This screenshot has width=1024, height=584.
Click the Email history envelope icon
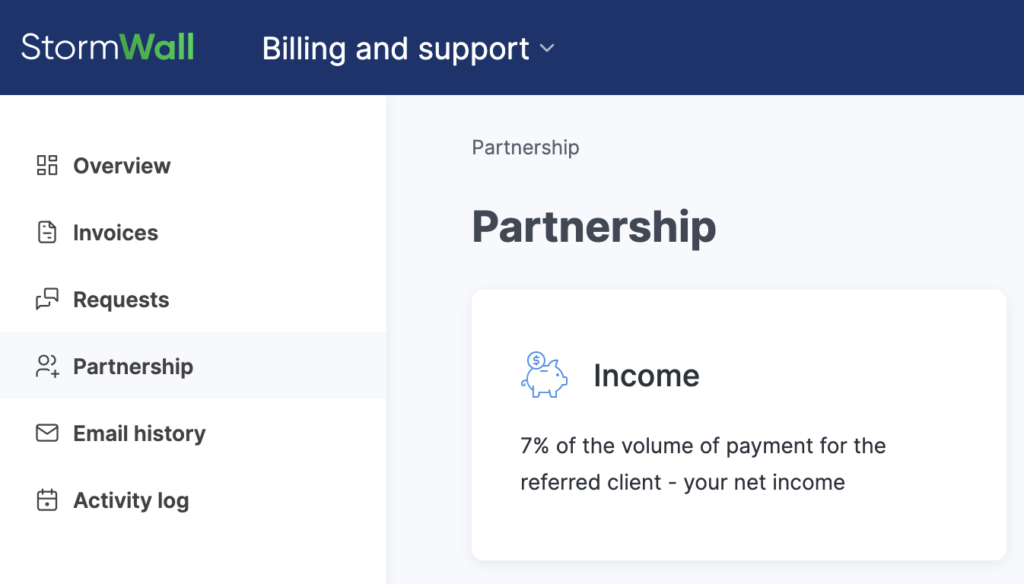point(47,432)
